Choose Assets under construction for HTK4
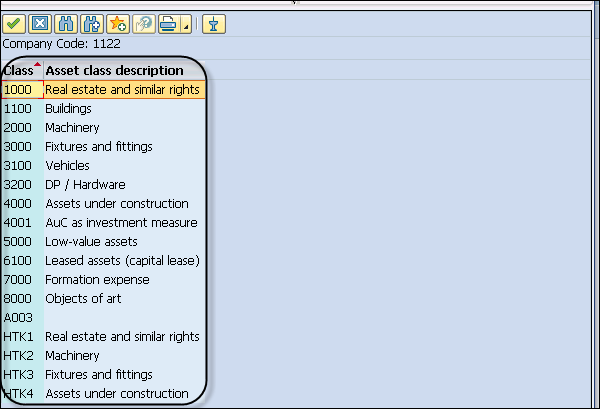This screenshot has width=600, height=409. (117, 394)
